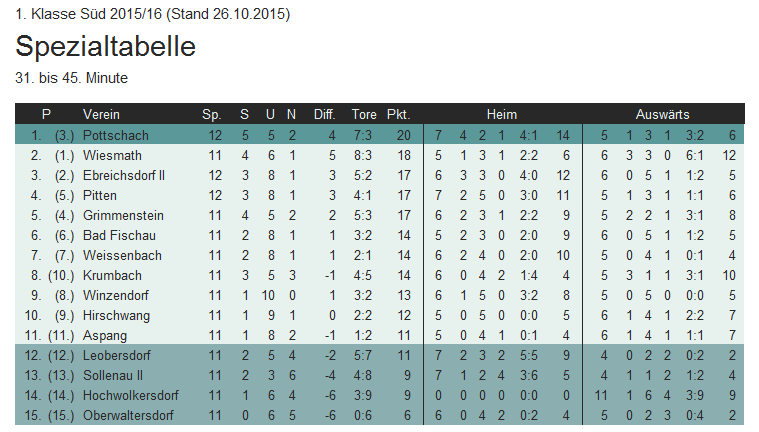The width and height of the screenshot is (759, 432).
Task: Open the Oberwaltersdorf club entry
Action: pos(128,416)
